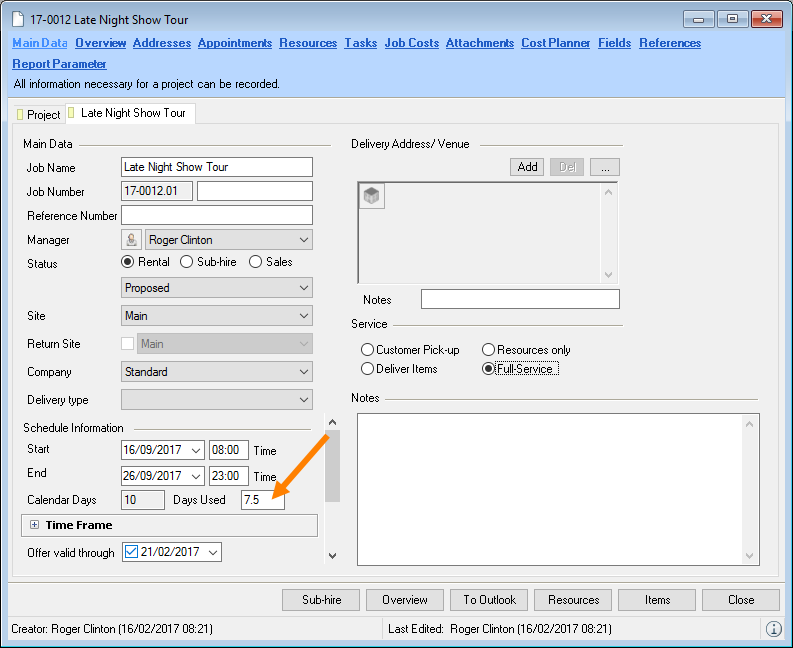Open the Delivery type dropdown
793x648 pixels.
303,400
